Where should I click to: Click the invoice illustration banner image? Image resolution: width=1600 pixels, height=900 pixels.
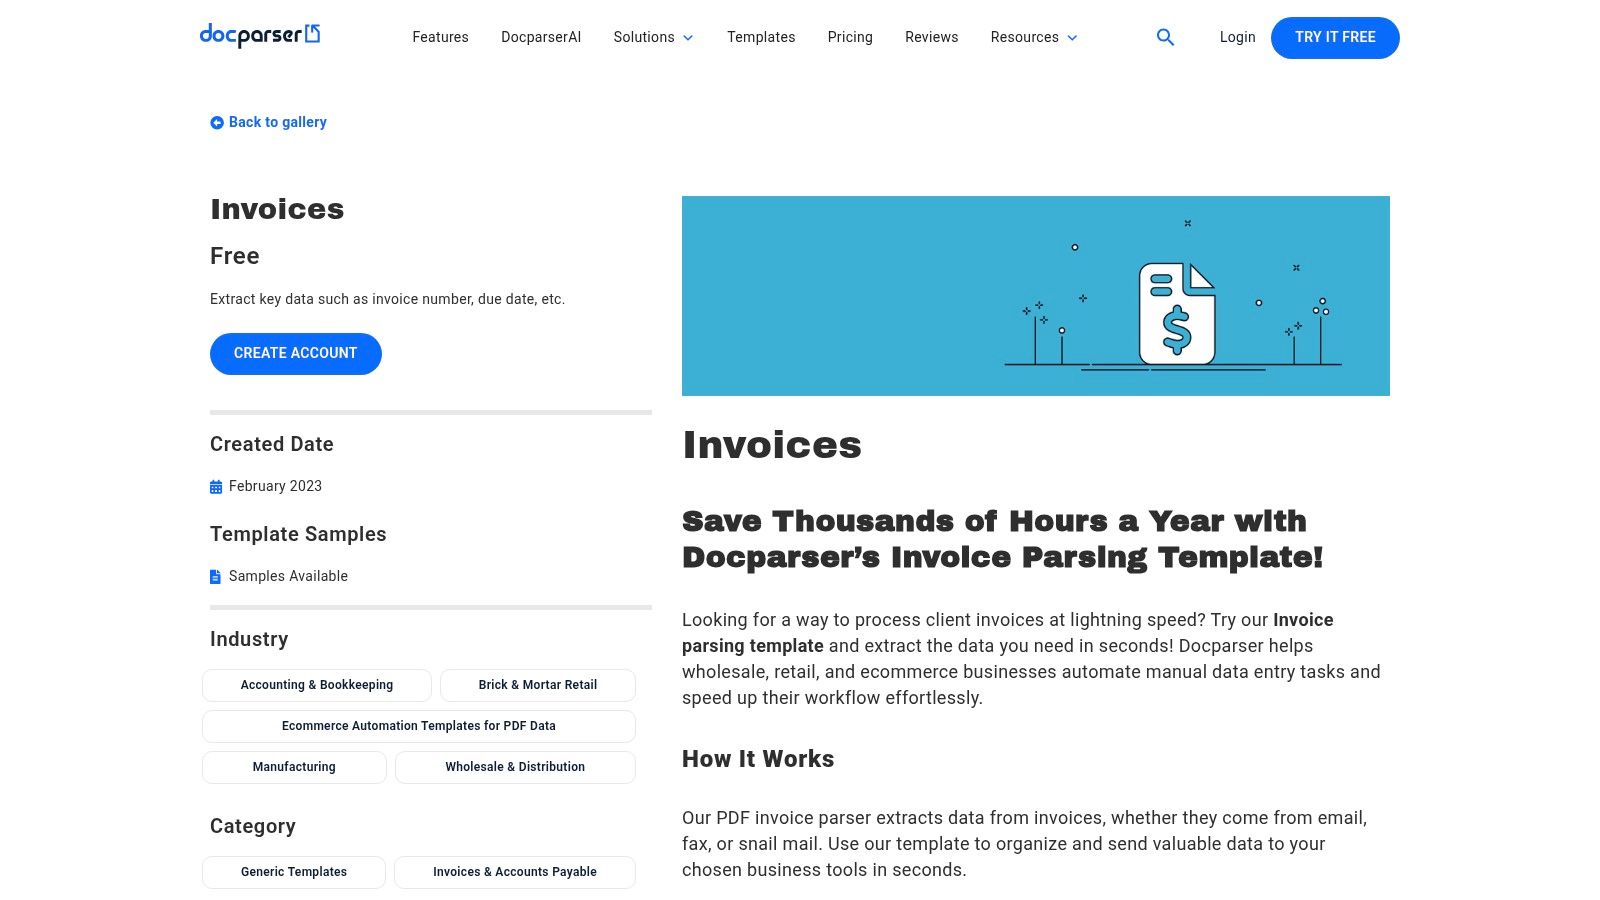coord(1035,295)
